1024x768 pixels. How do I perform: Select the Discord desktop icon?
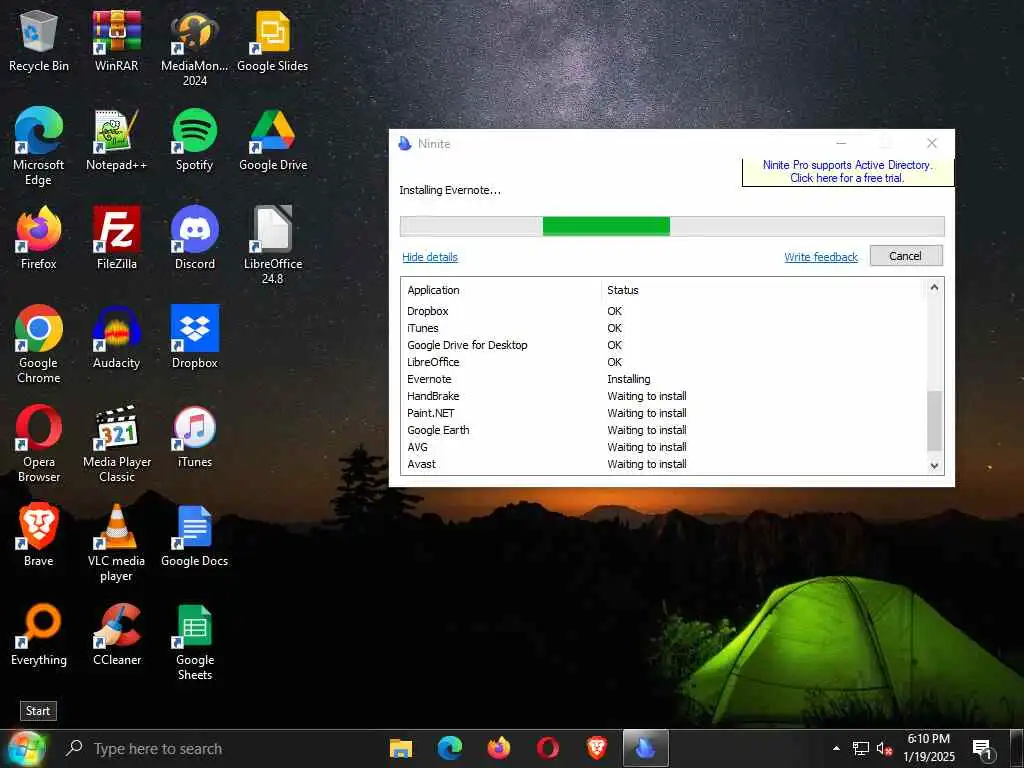[195, 238]
